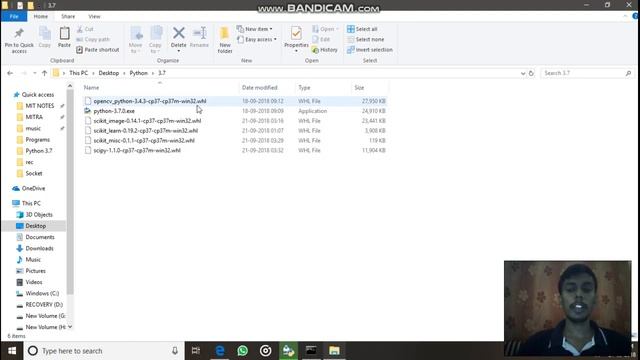Open the Copy to menu
The image size is (640, 360).
point(155,40)
